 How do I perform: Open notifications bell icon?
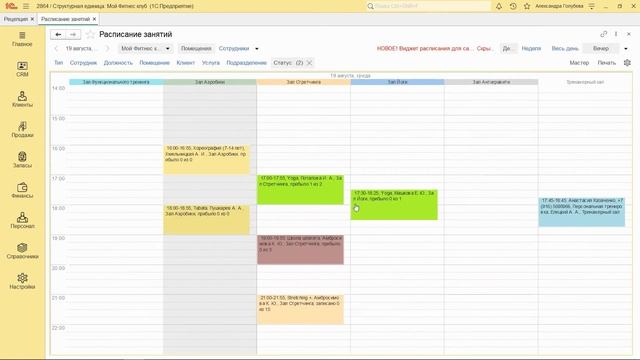(499, 6)
